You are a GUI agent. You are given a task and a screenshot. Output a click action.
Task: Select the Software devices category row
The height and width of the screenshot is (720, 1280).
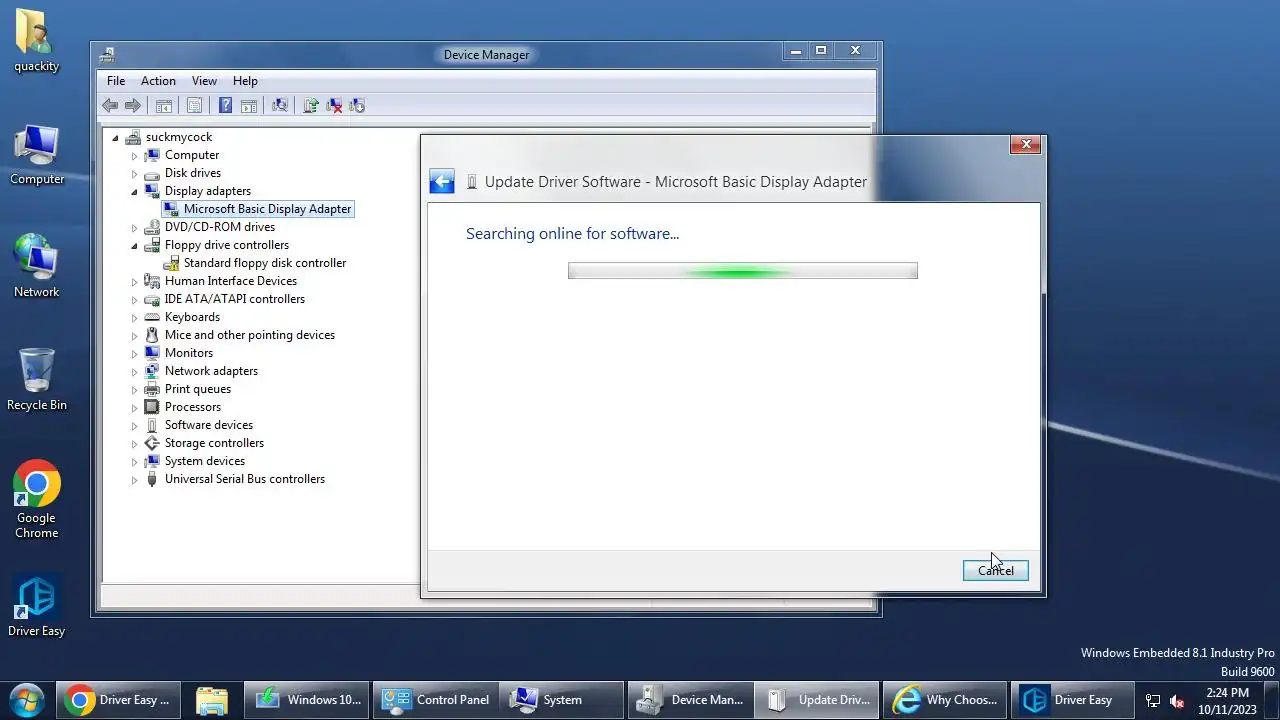click(209, 425)
